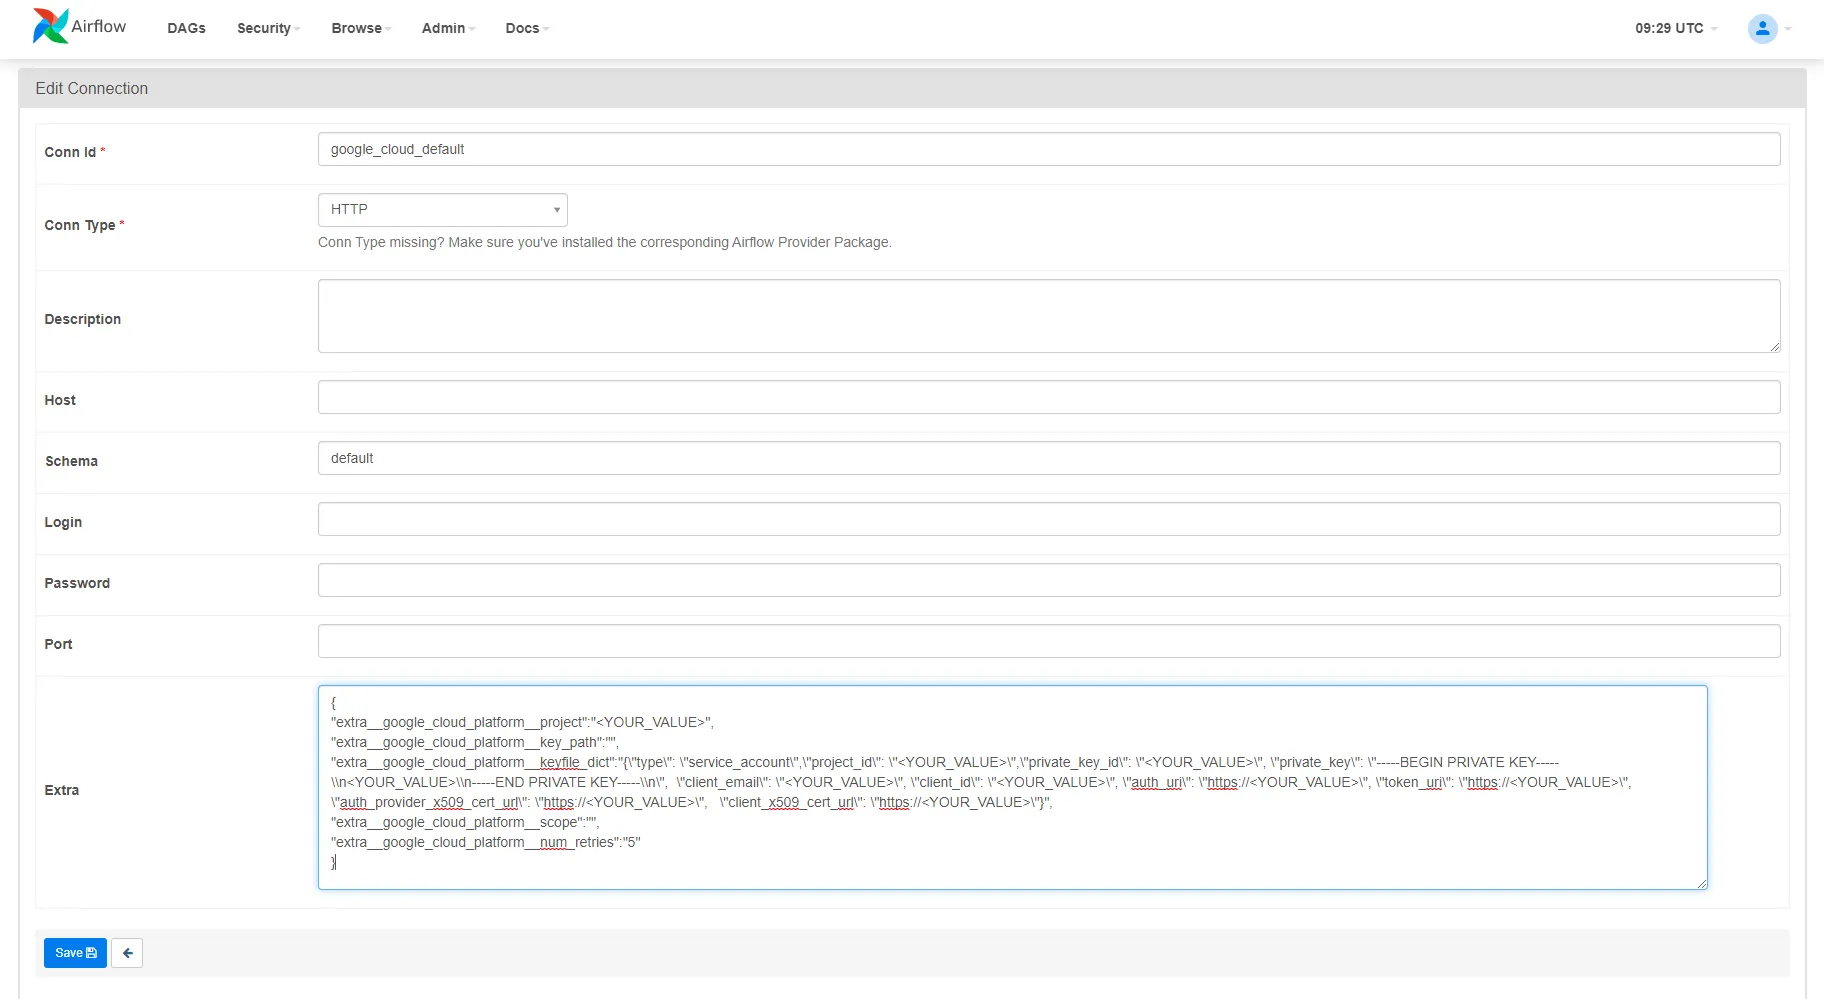Focus the Password input field
Image resolution: width=1824 pixels, height=999 pixels.
1049,580
